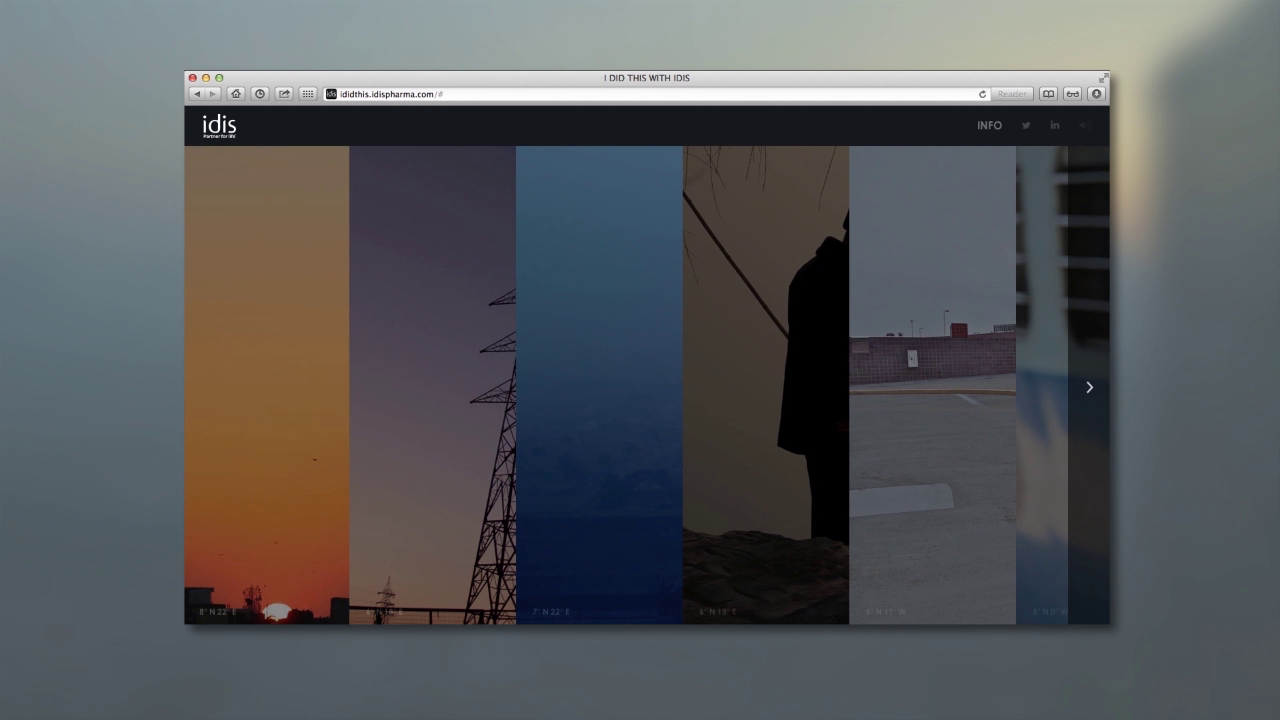Open the History clock button
Screen dimensions: 1280x720
[260, 94]
